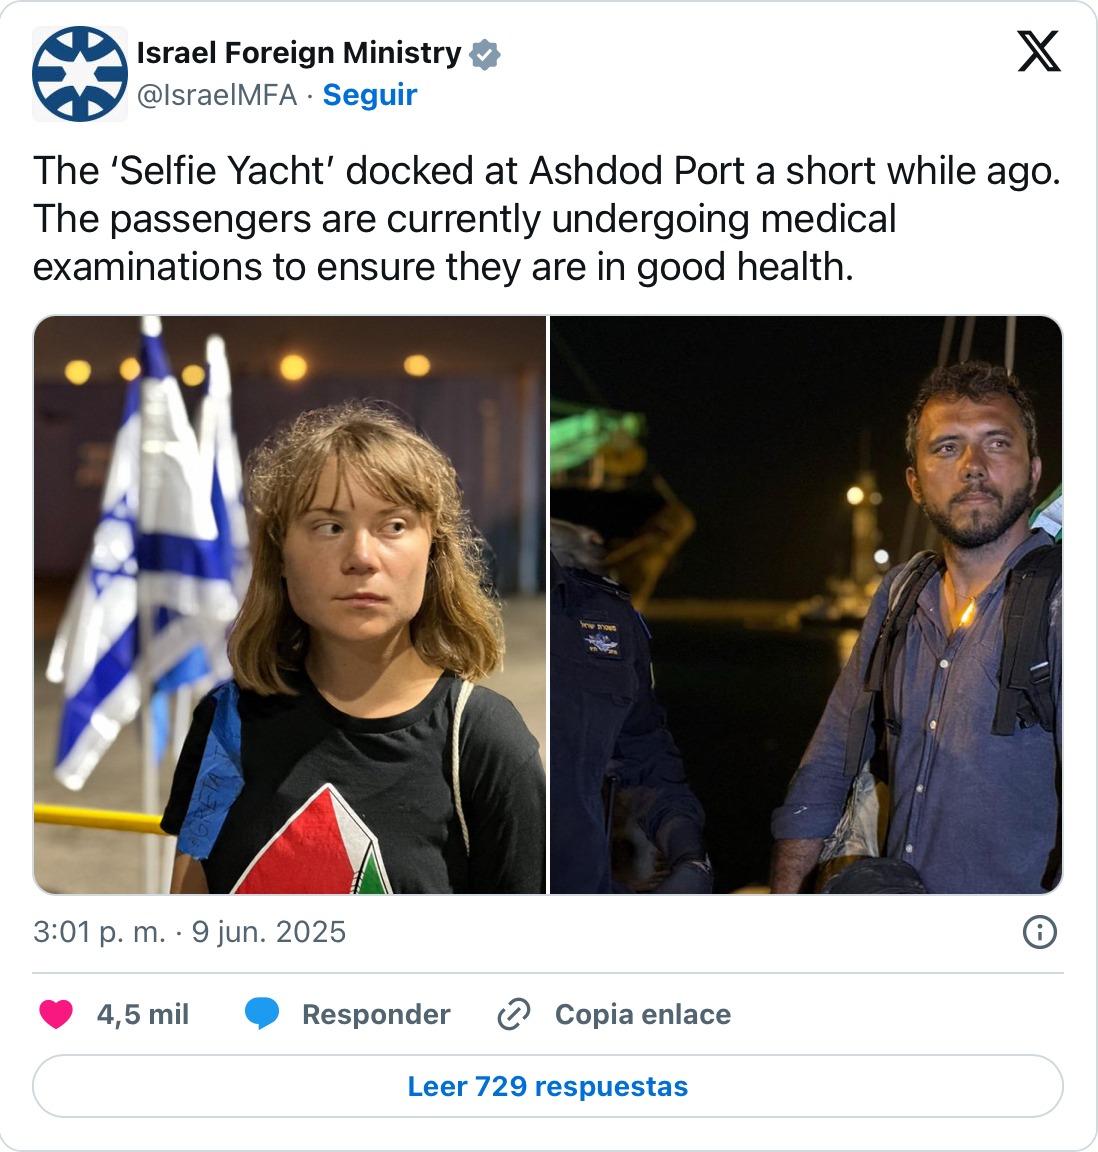The image size is (1098, 1152).
Task: Click the blue reply speech bubble icon
Action: (x=262, y=1014)
